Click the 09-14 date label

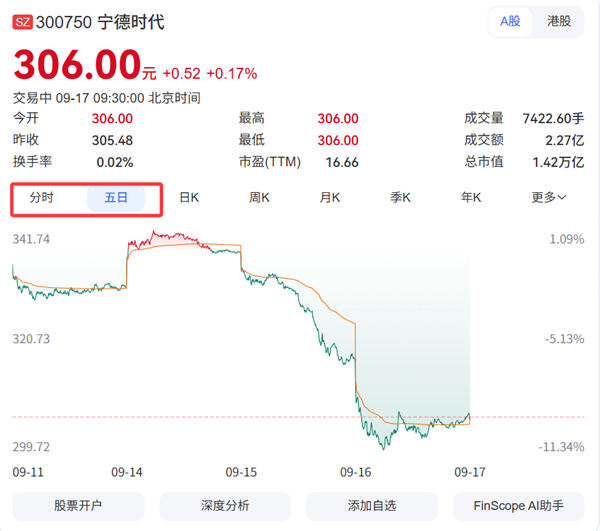[x=127, y=472]
